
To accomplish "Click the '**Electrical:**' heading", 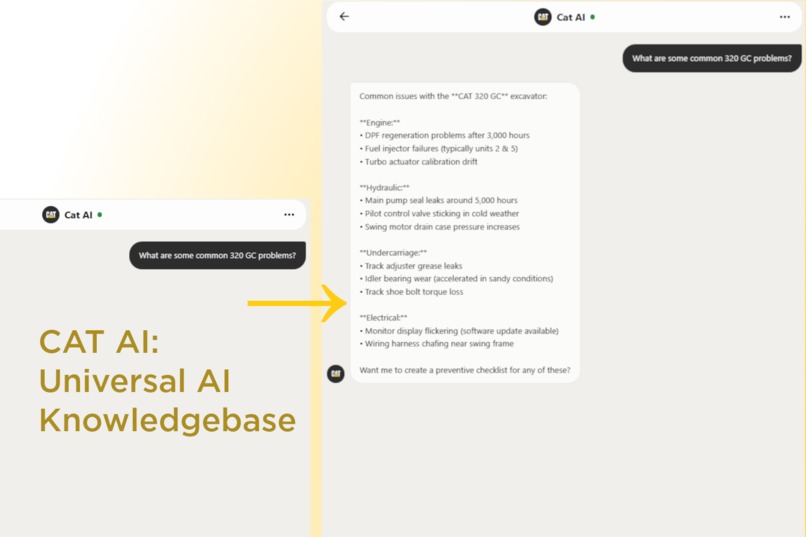I will 383,318.
